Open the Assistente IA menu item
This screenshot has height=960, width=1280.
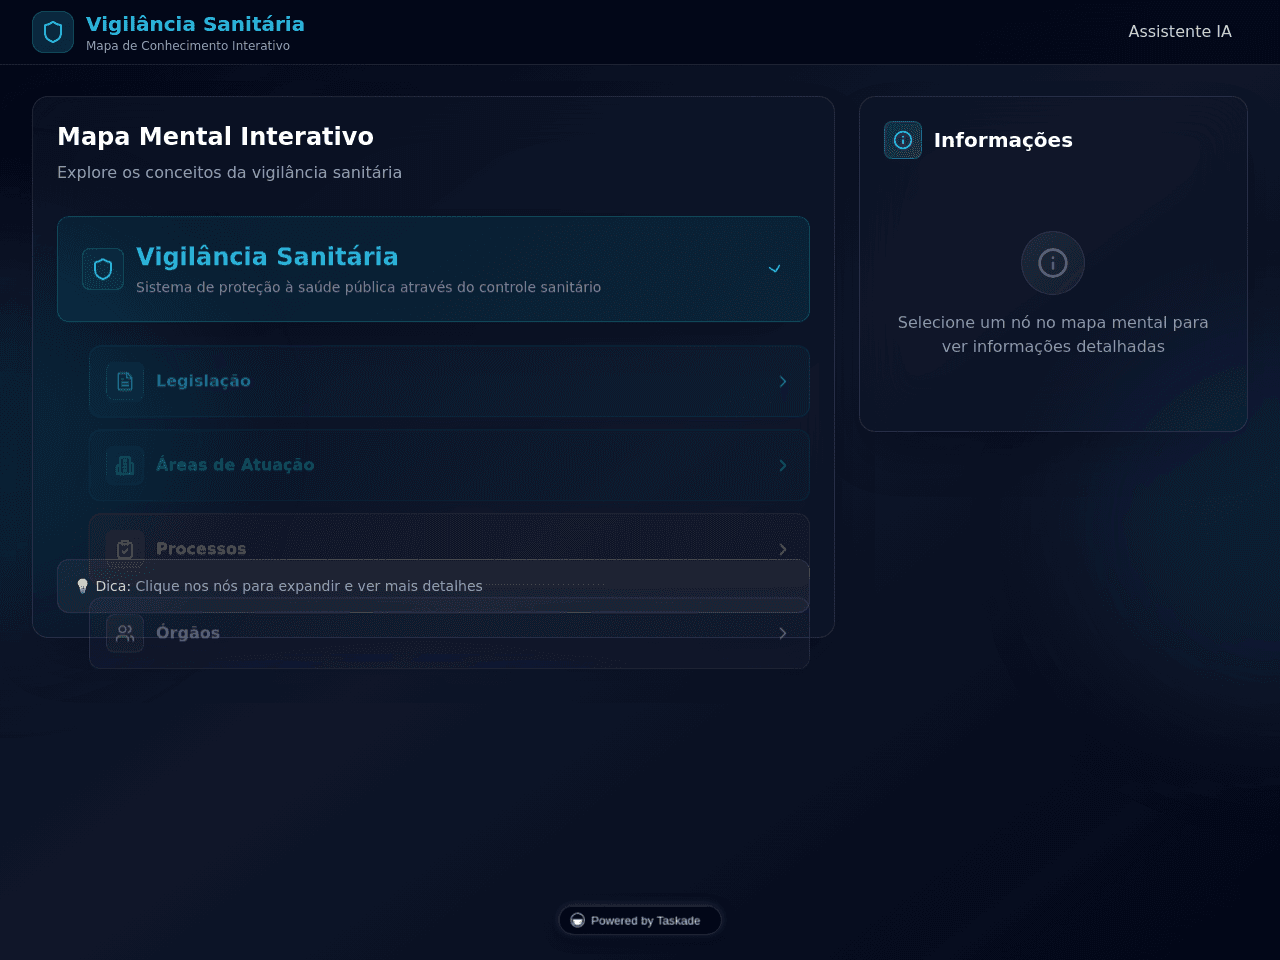tap(1180, 32)
